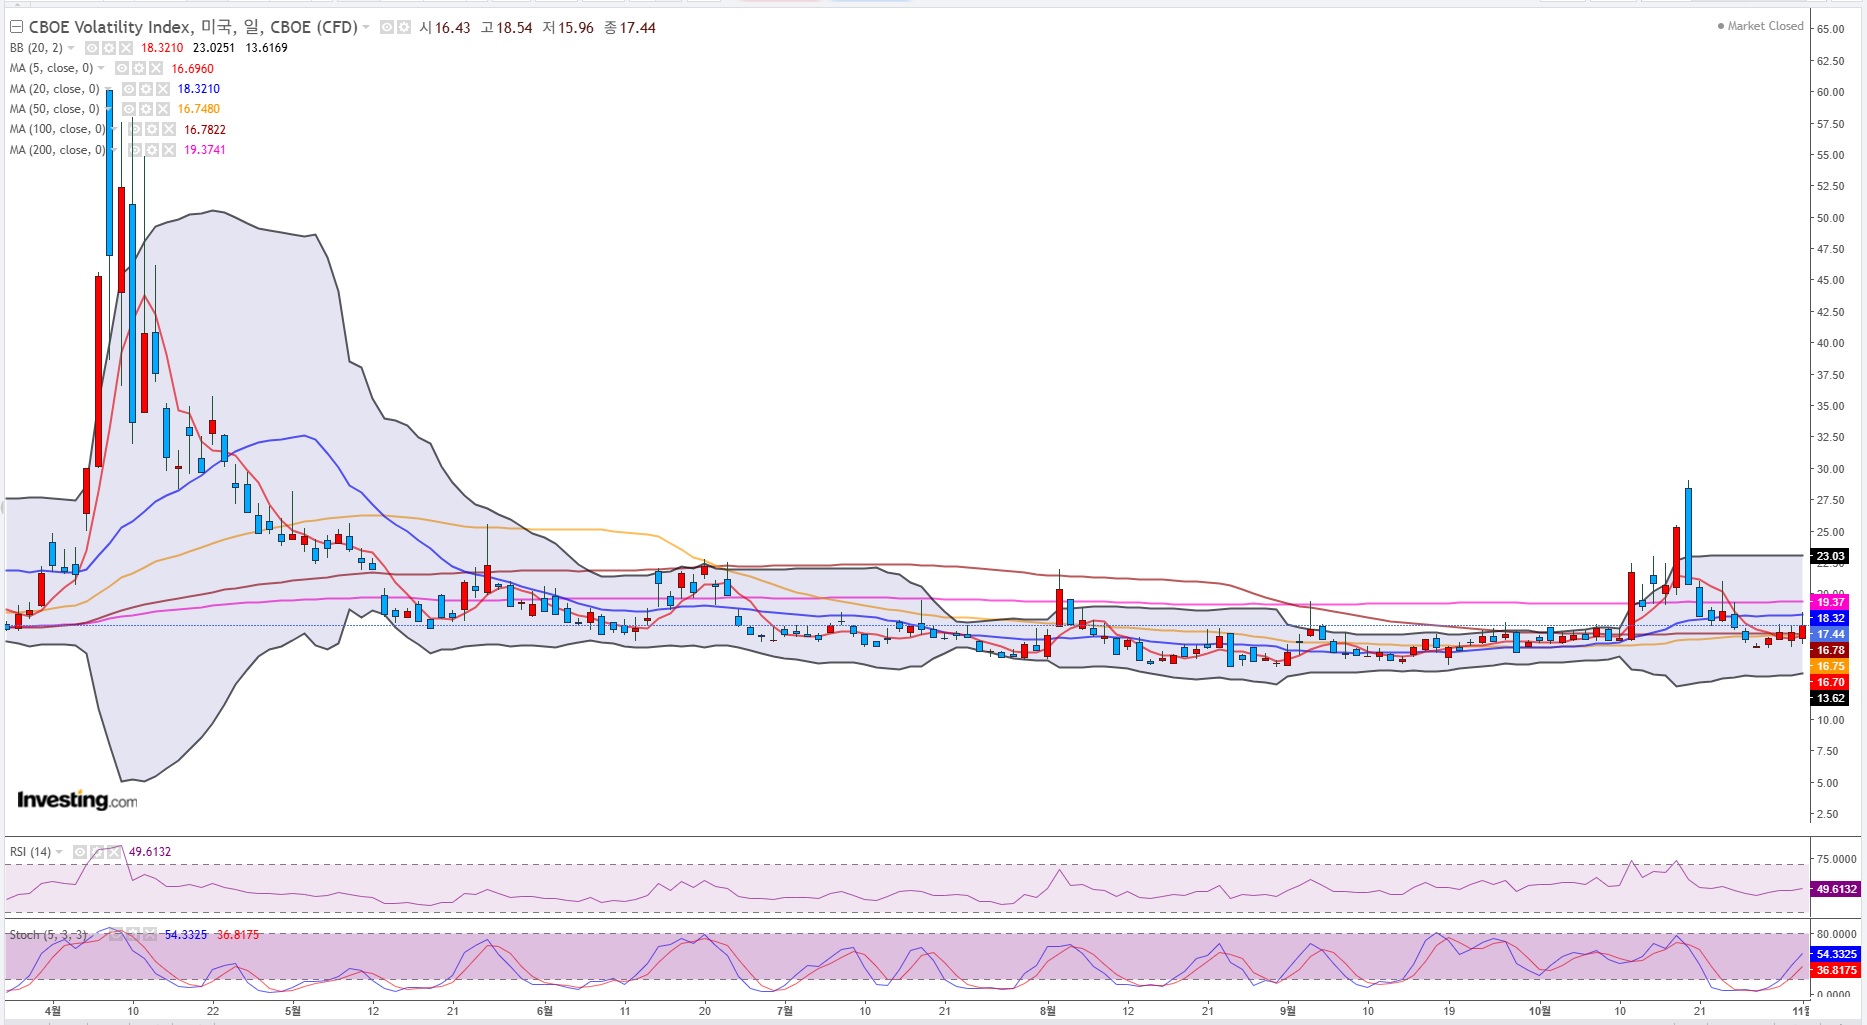Remove the Stoch (5, 3, 3) indicator

(x=150, y=935)
